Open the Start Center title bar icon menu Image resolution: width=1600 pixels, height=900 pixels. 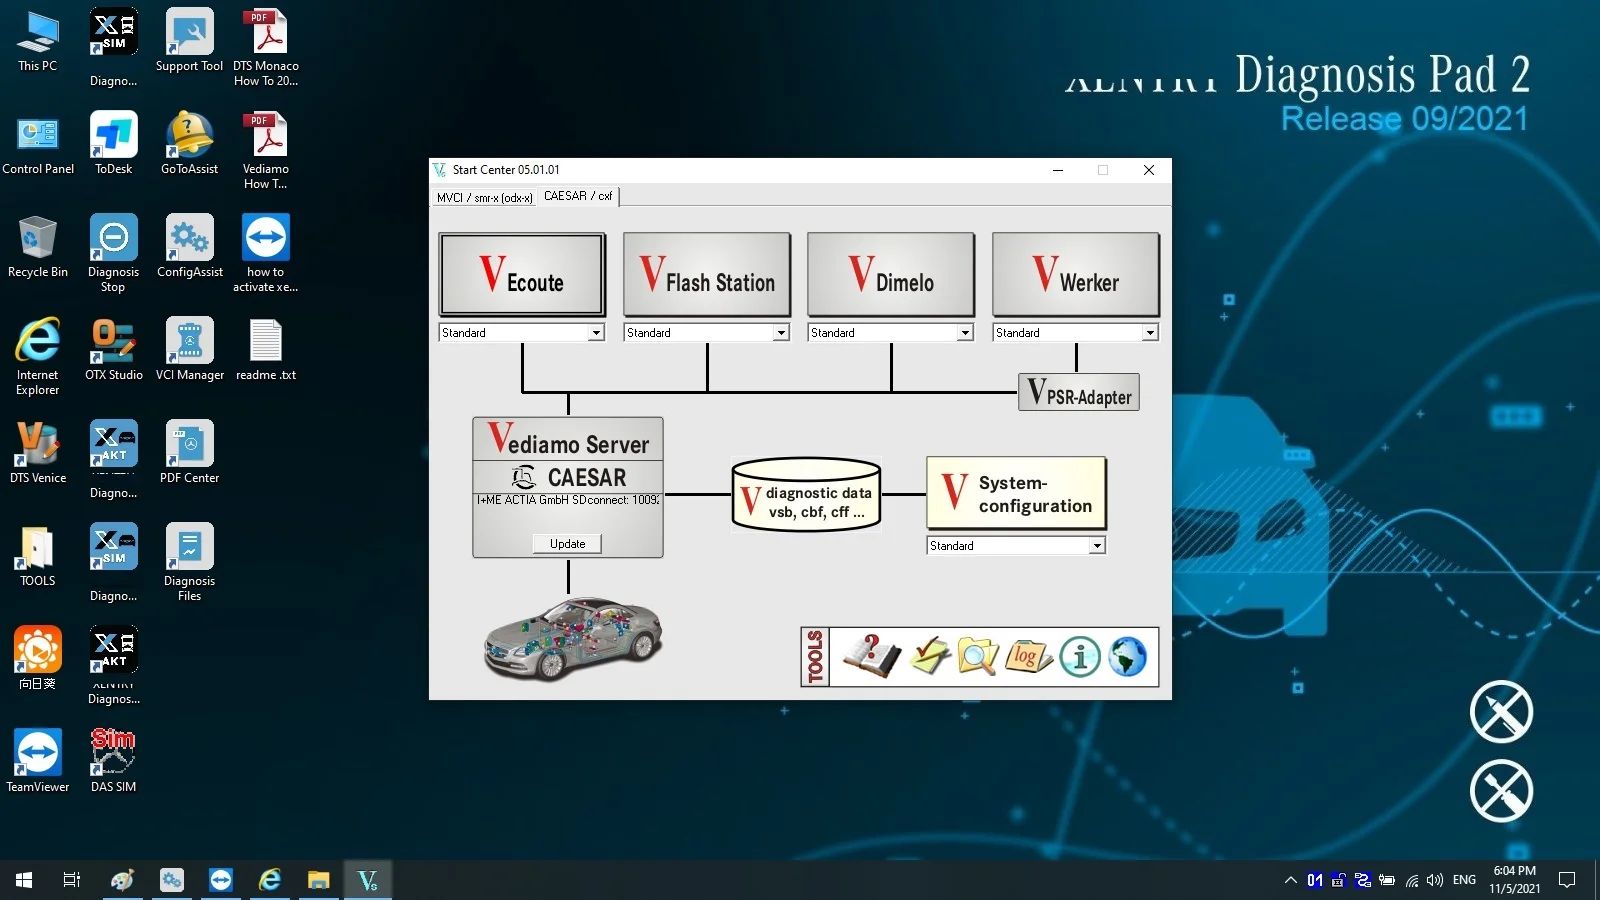(x=440, y=170)
